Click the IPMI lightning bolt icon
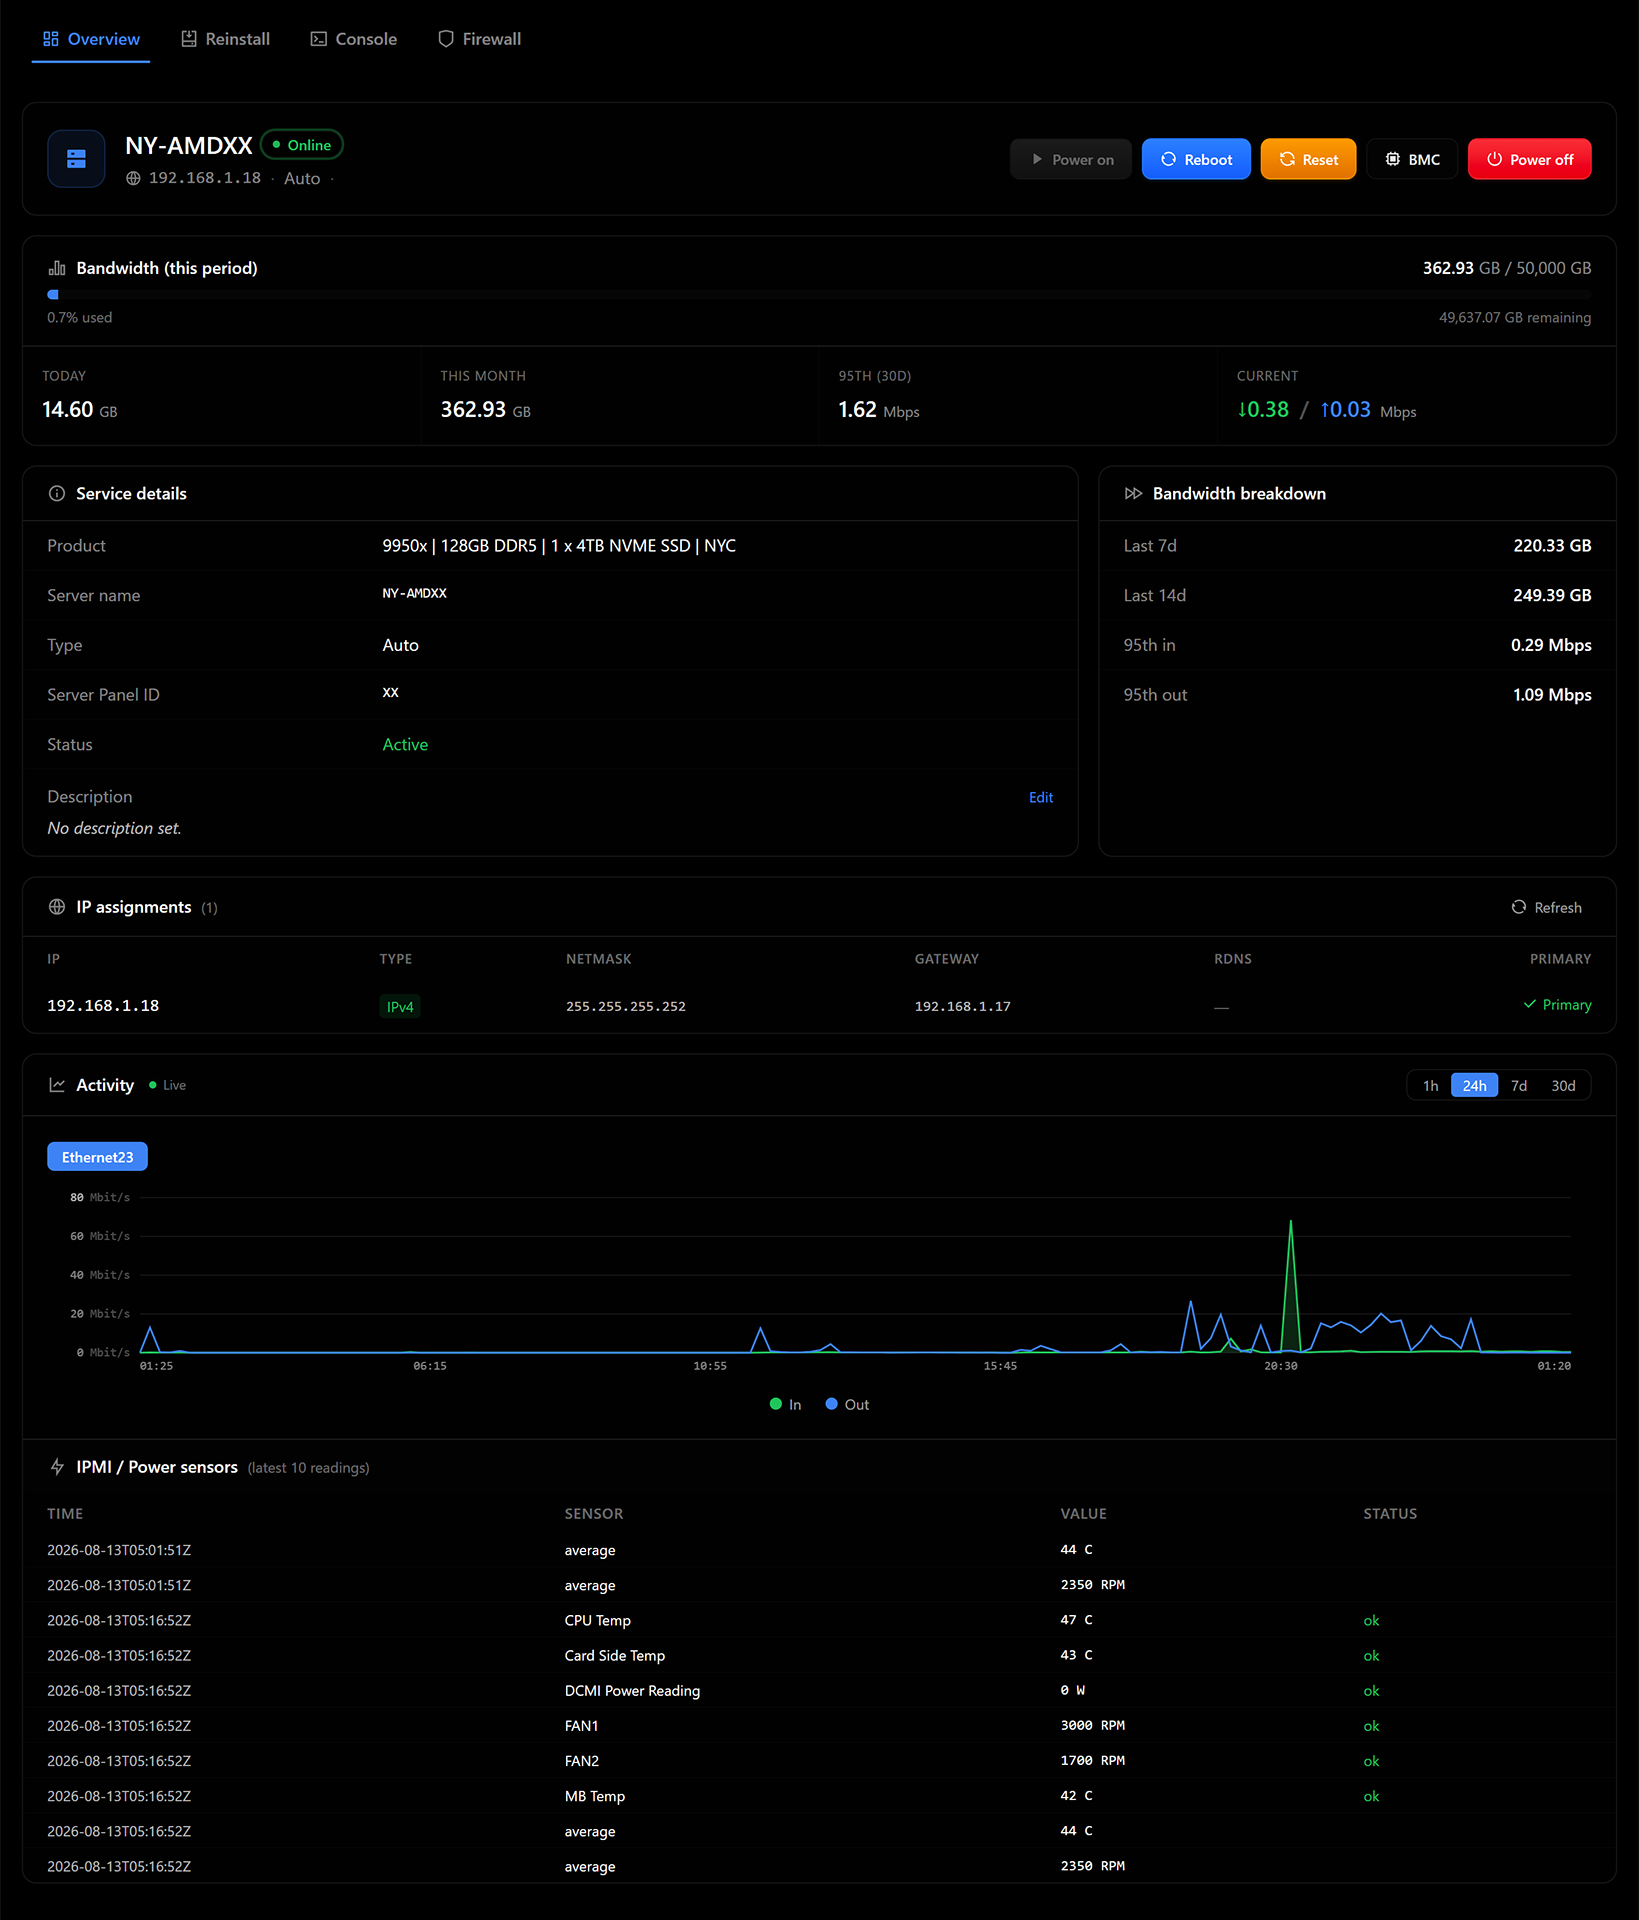The height and width of the screenshot is (1920, 1639). point(57,1467)
